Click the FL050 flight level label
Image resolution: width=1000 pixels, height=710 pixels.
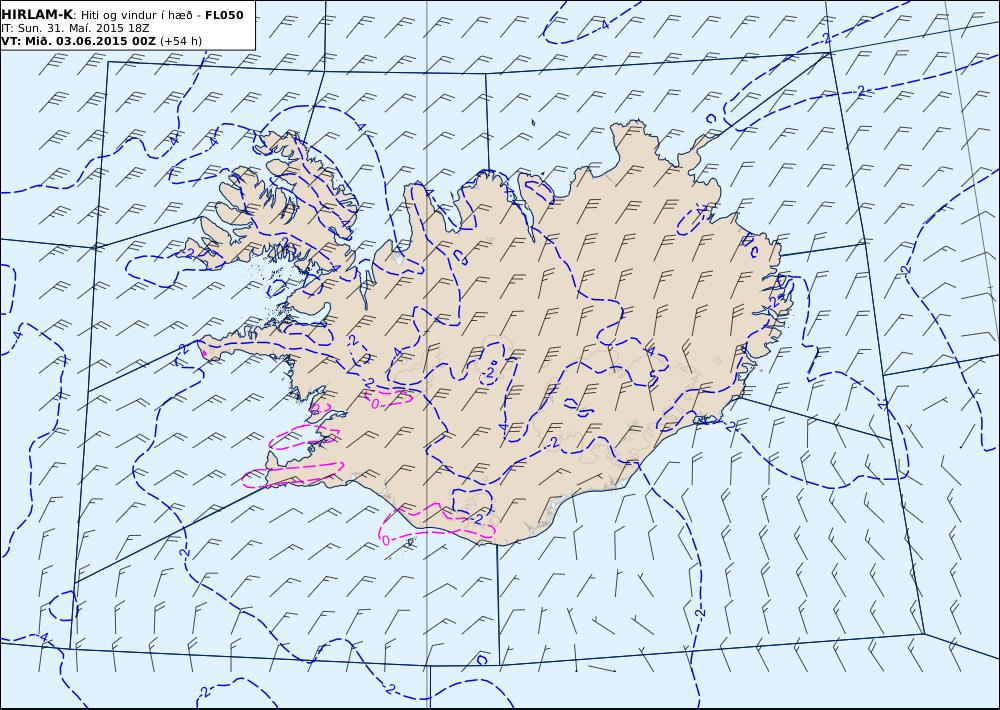pos(224,15)
